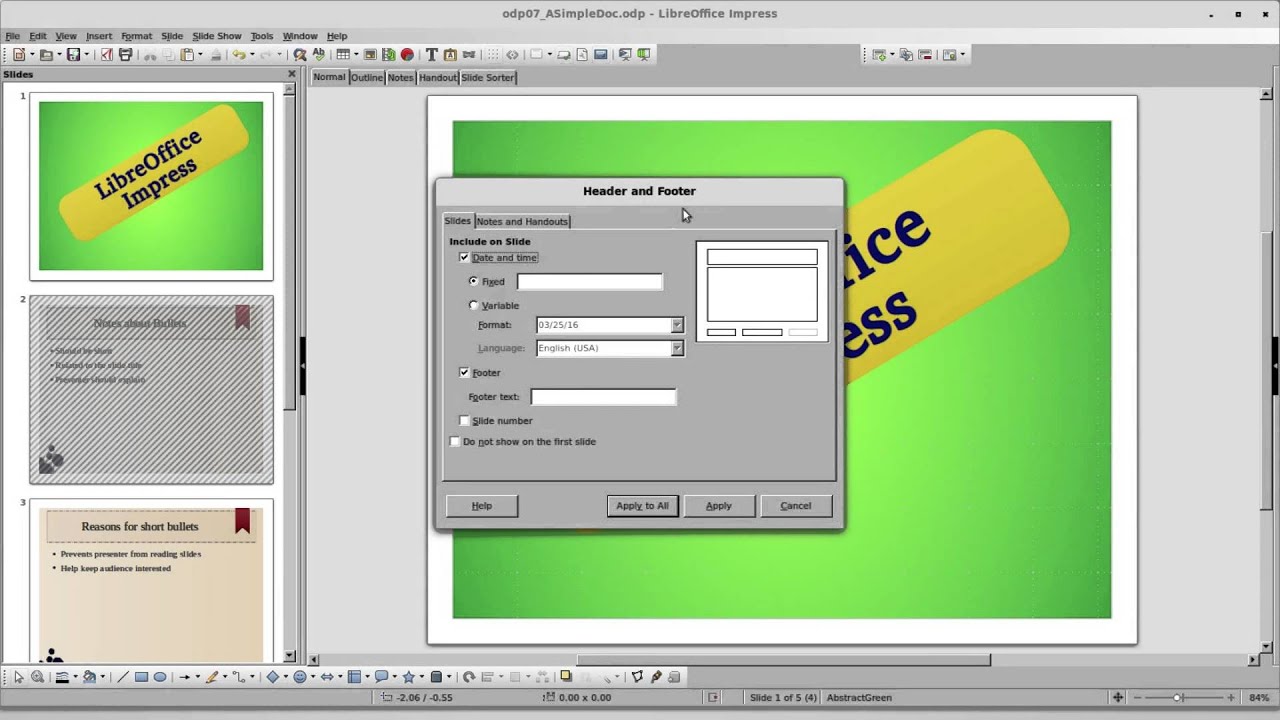Click the Footer text input field
This screenshot has width=1280, height=720.
[x=603, y=397]
